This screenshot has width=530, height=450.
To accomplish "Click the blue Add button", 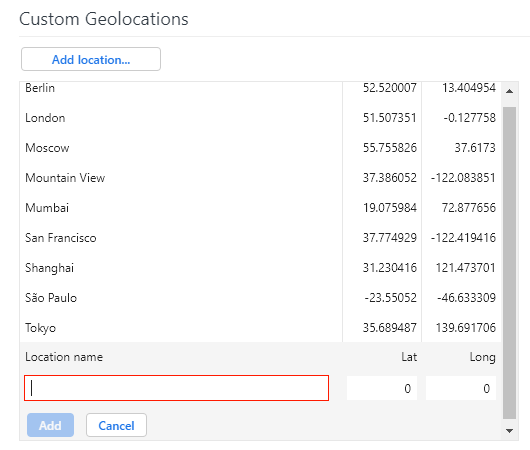I will [50, 425].
